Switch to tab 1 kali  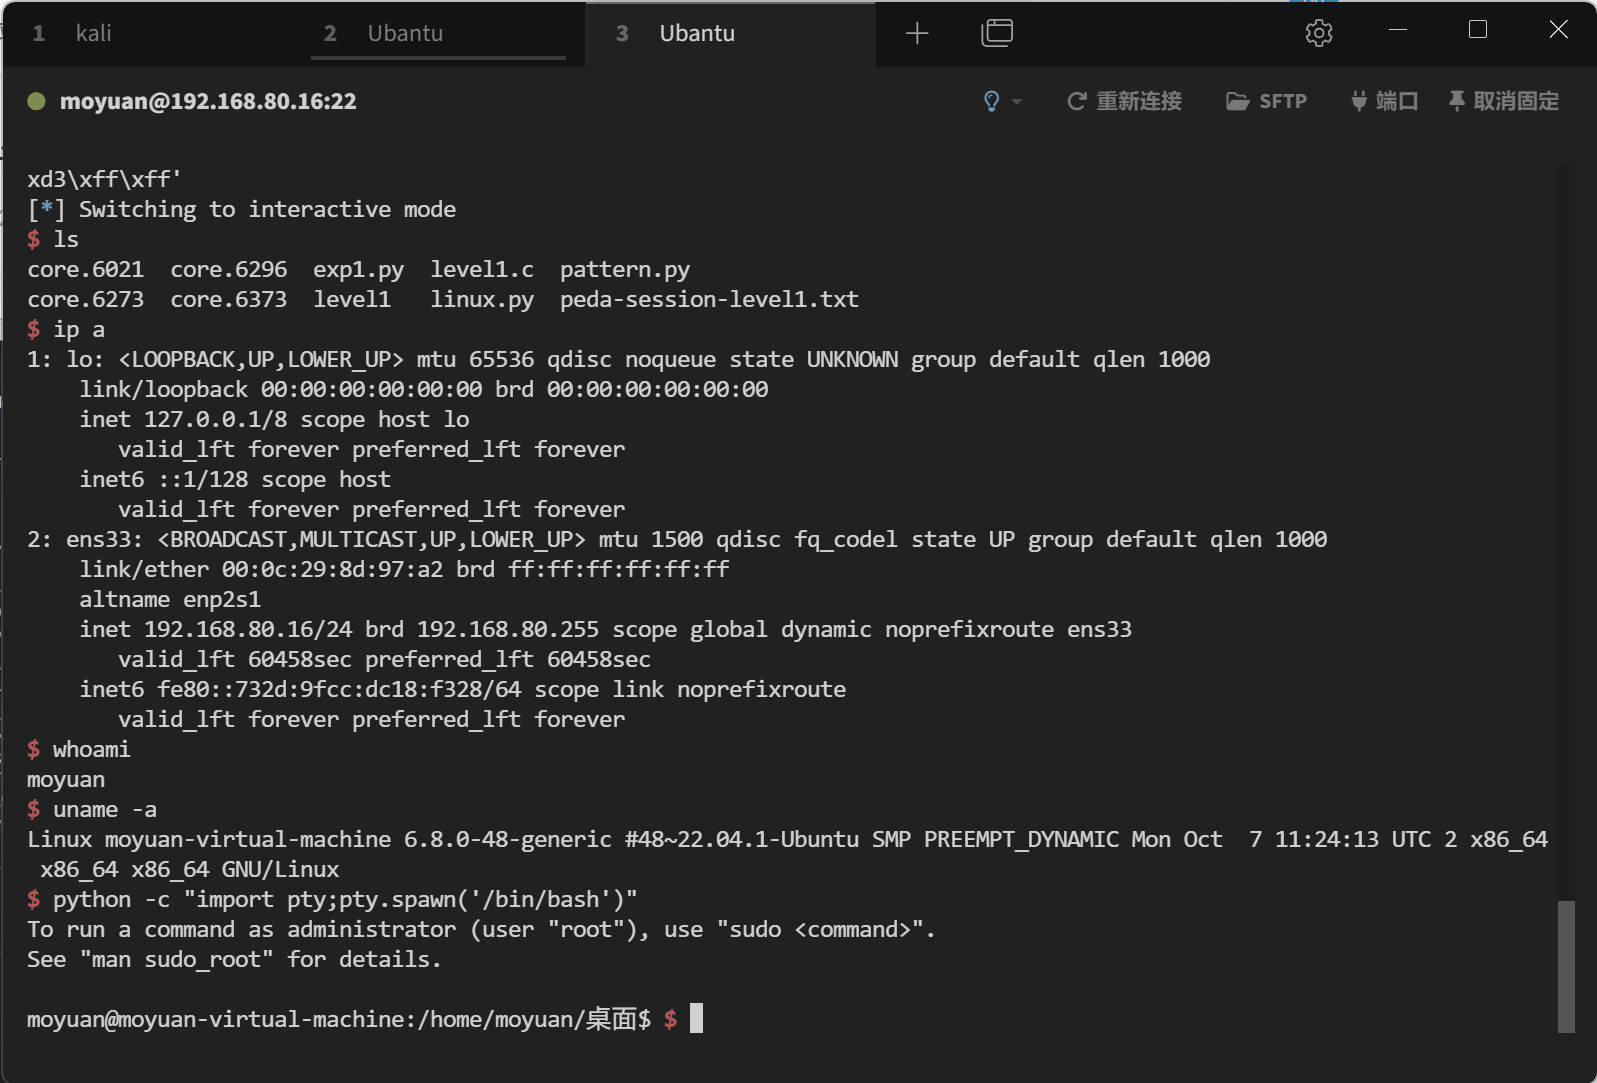93,34
